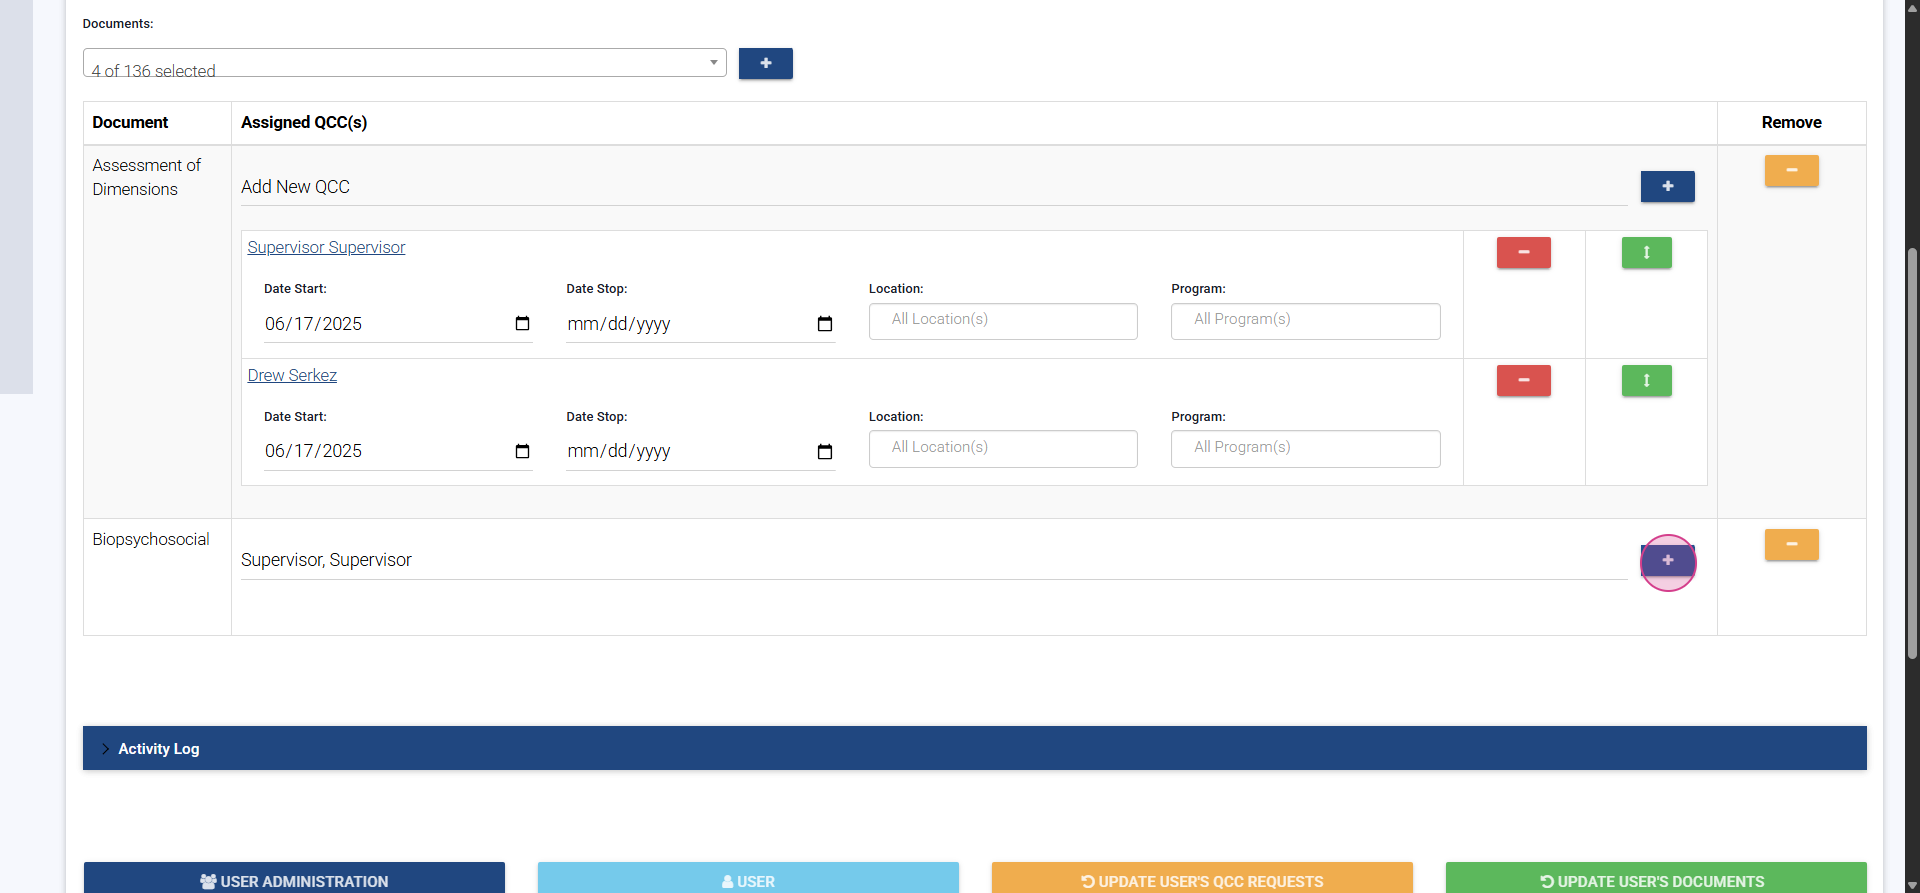Open the Drew Serkez link
Viewport: 1920px width, 893px height.
tap(292, 375)
